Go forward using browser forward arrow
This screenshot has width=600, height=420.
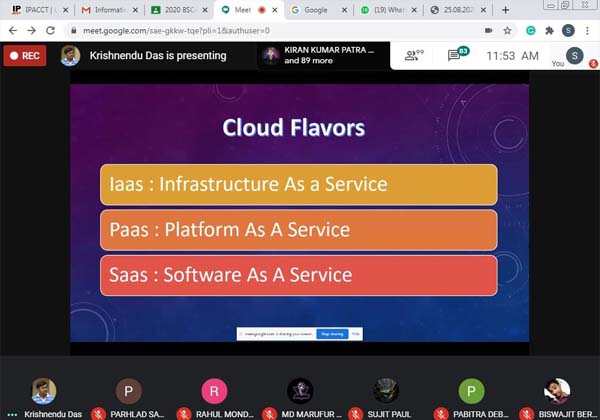pyautogui.click(x=32, y=31)
